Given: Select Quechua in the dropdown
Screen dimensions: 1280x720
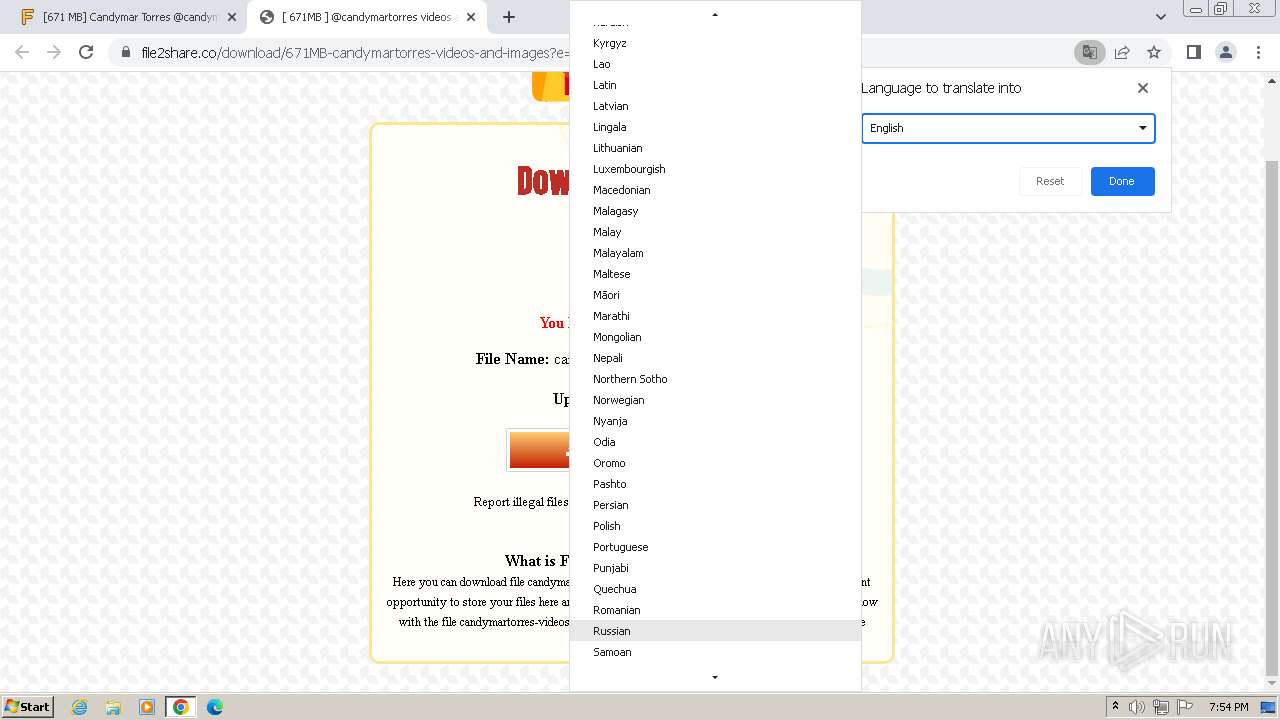Looking at the screenshot, I should pos(715,589).
